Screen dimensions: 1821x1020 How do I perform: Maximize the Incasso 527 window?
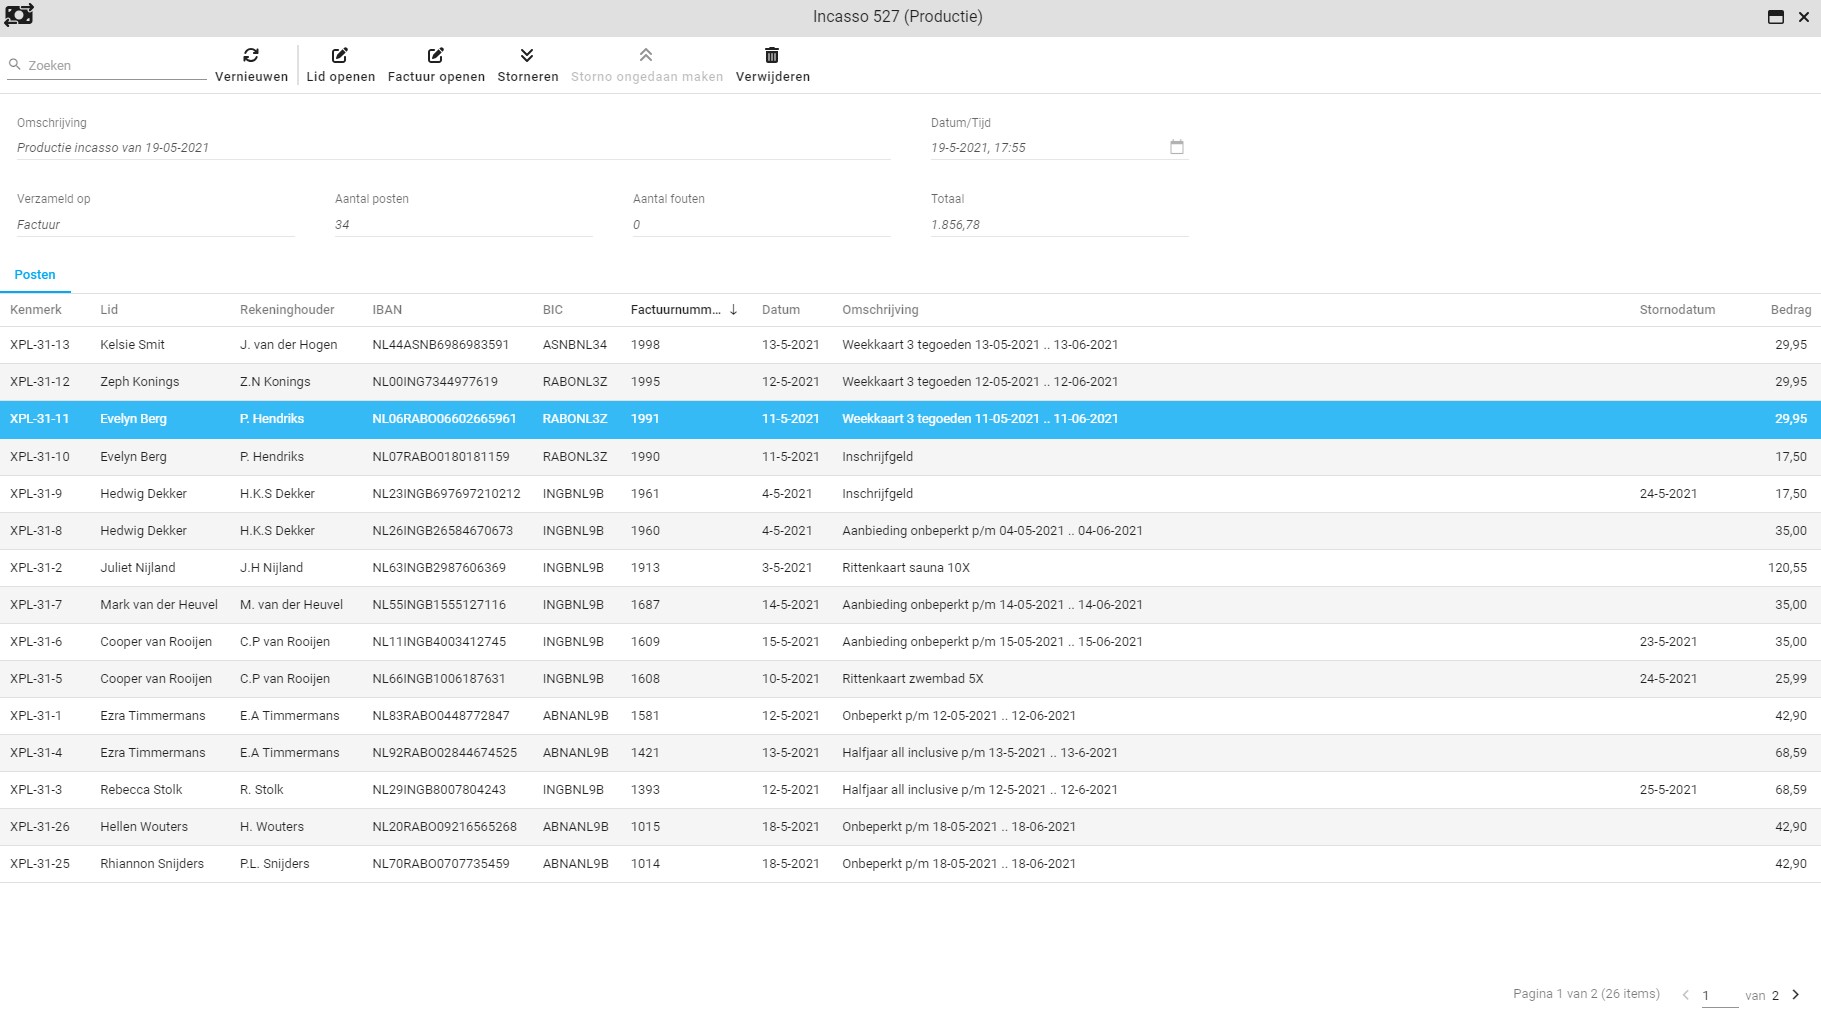coord(1776,17)
